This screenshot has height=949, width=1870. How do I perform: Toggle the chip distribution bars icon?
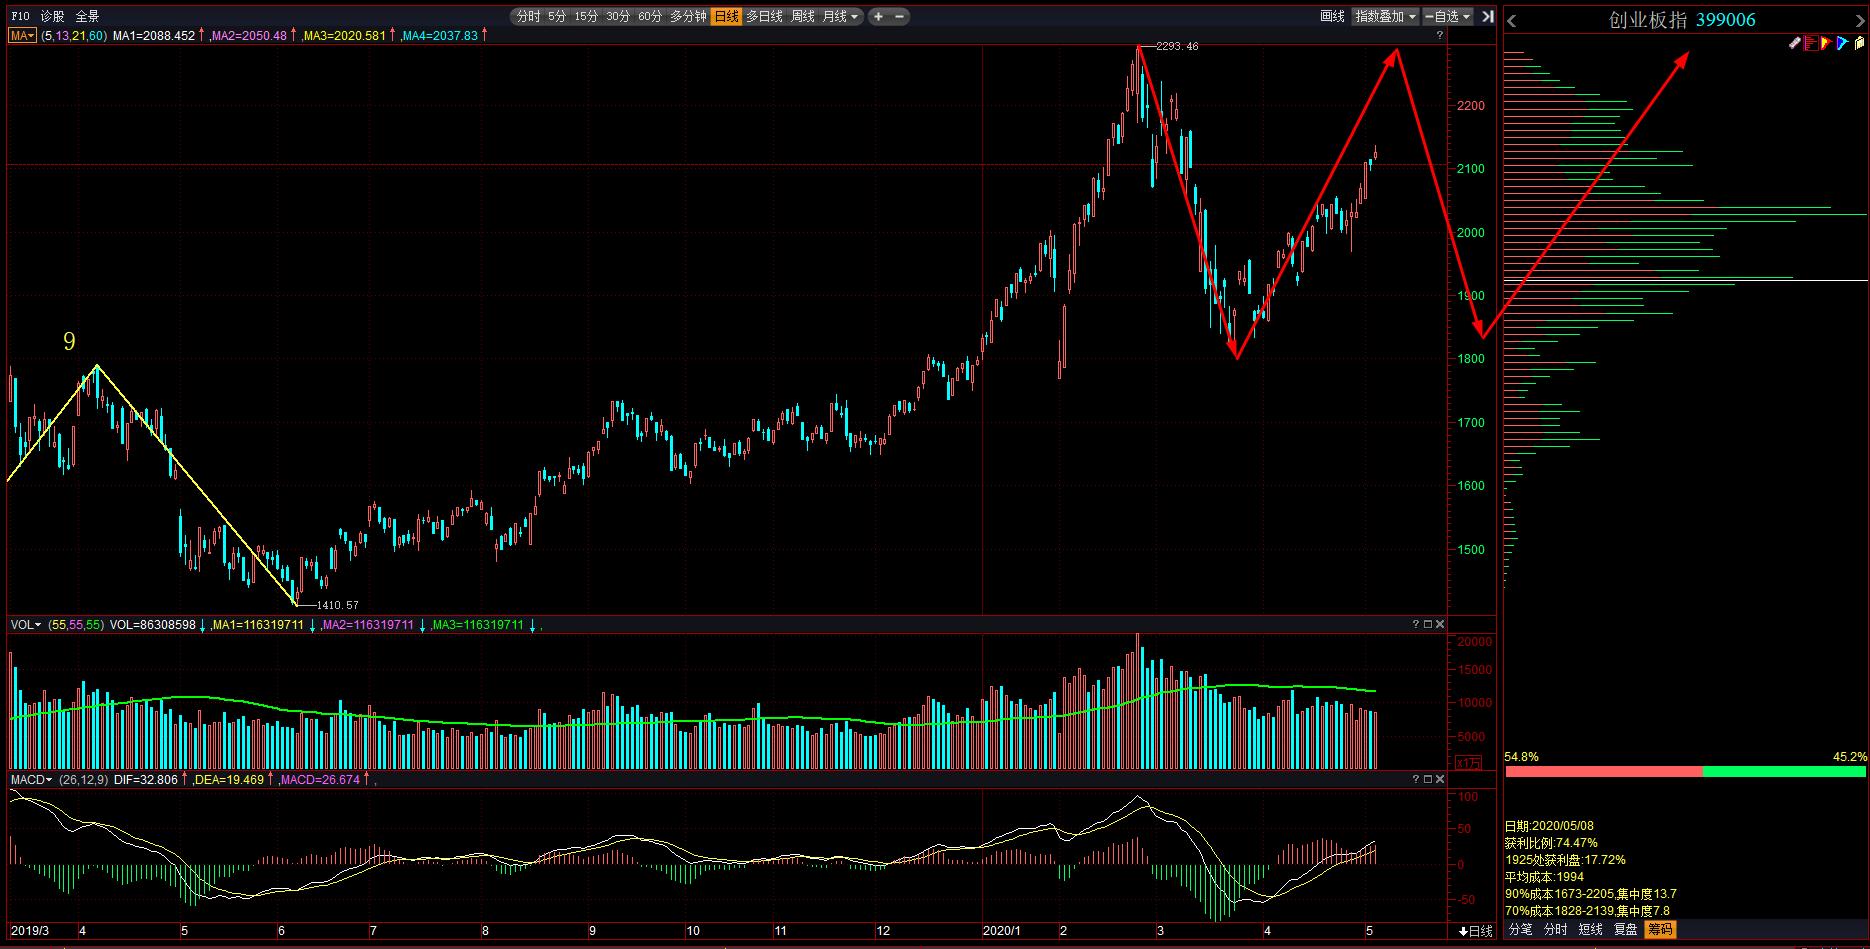1811,43
